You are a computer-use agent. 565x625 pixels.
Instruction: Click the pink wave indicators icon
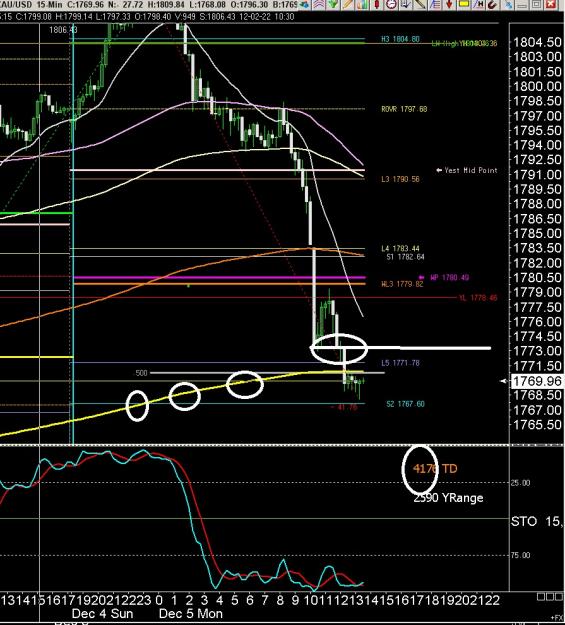[318, 4]
